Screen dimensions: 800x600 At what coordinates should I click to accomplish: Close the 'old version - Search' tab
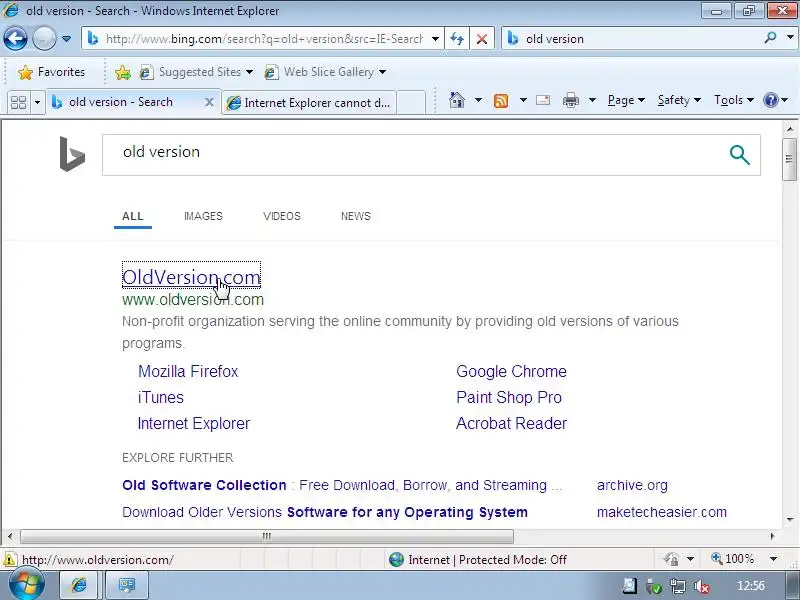click(x=209, y=102)
